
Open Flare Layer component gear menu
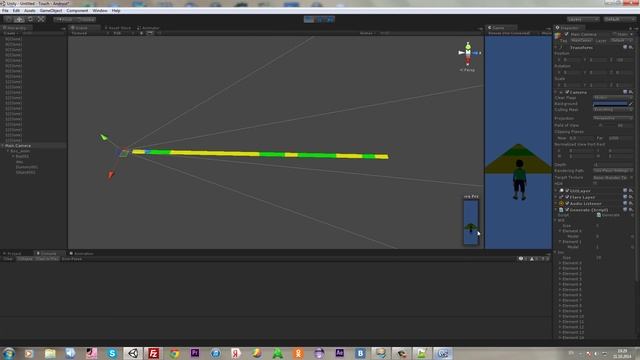click(631, 197)
